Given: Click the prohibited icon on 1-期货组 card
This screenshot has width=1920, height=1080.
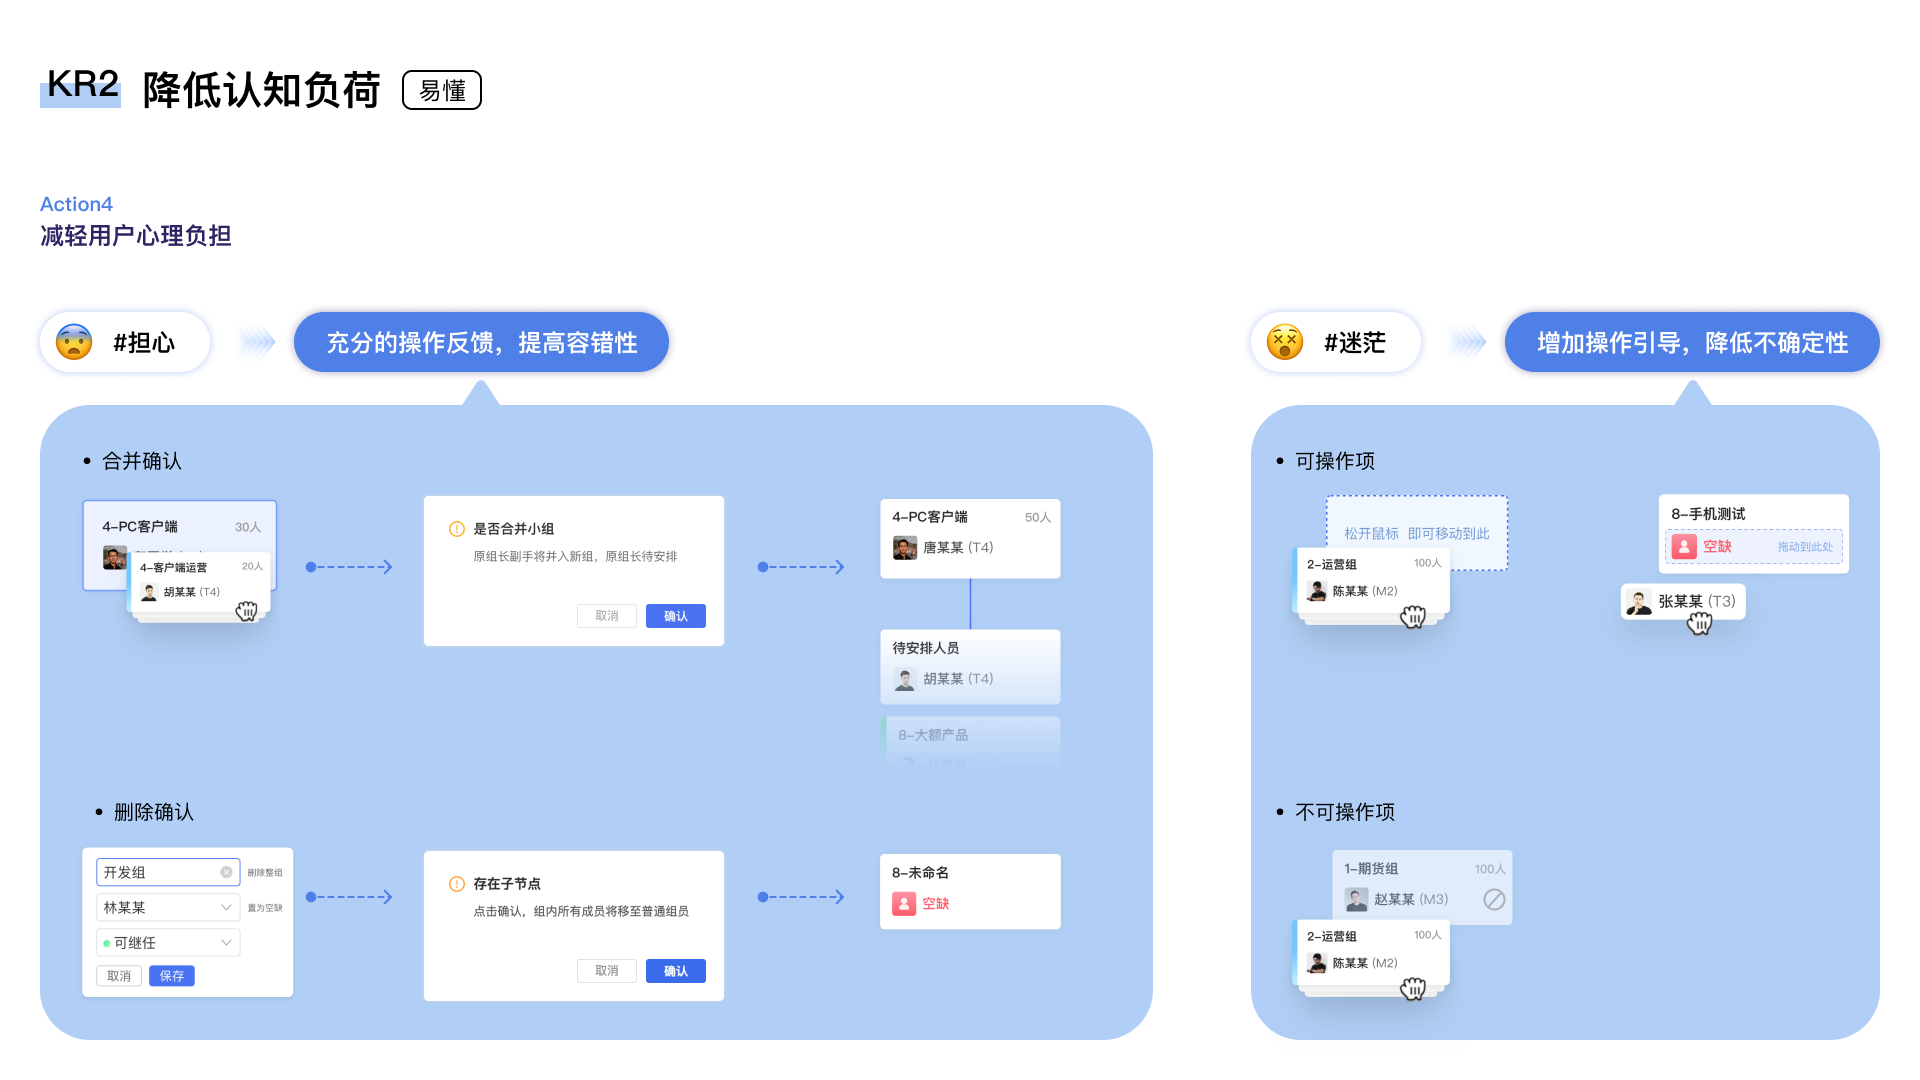Looking at the screenshot, I should pyautogui.click(x=1494, y=899).
